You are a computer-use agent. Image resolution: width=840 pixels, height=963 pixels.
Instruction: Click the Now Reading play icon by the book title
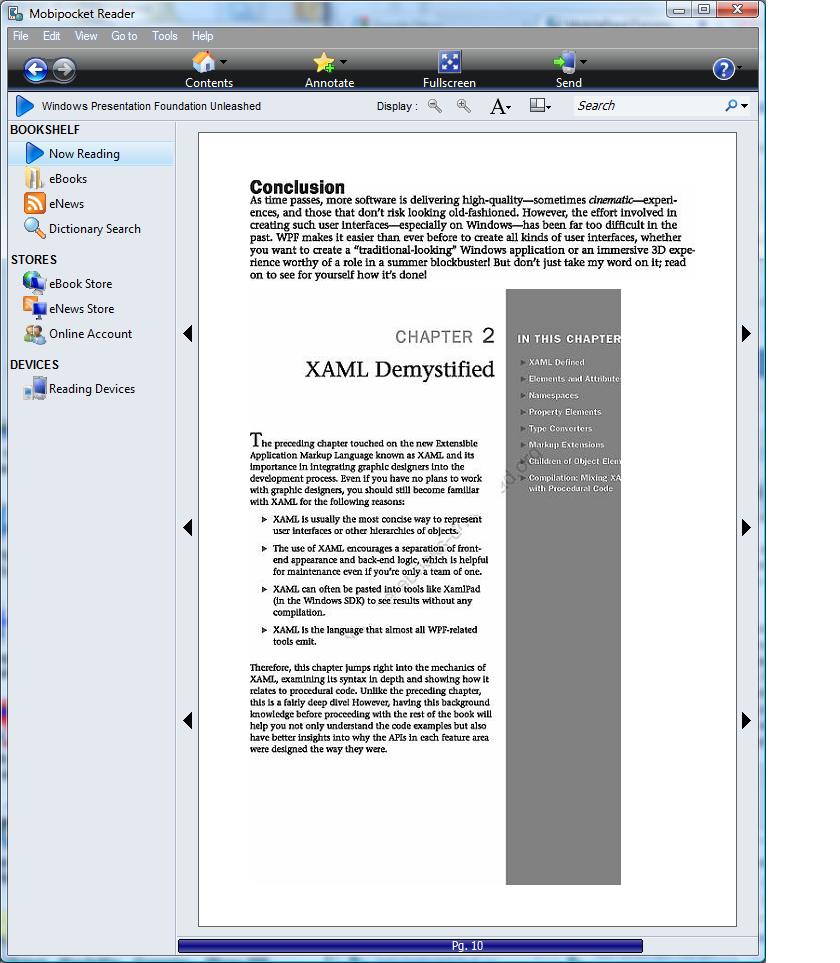coord(25,106)
